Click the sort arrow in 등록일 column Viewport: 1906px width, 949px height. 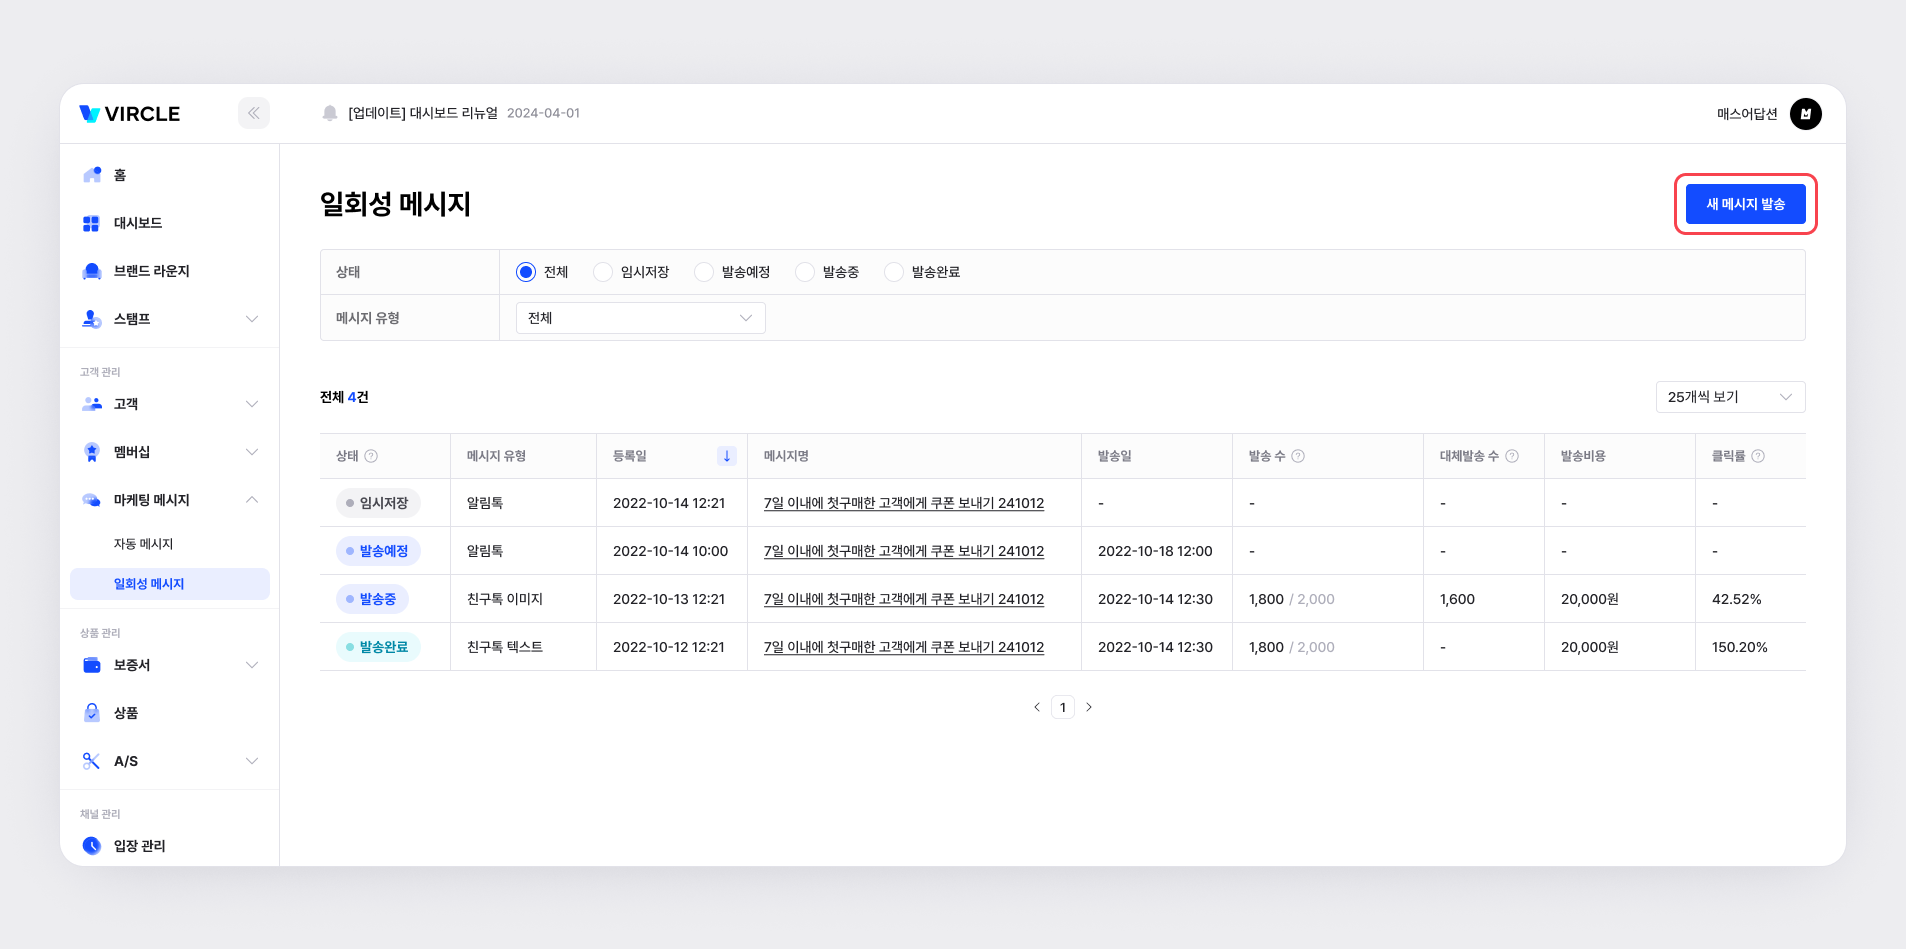727,456
